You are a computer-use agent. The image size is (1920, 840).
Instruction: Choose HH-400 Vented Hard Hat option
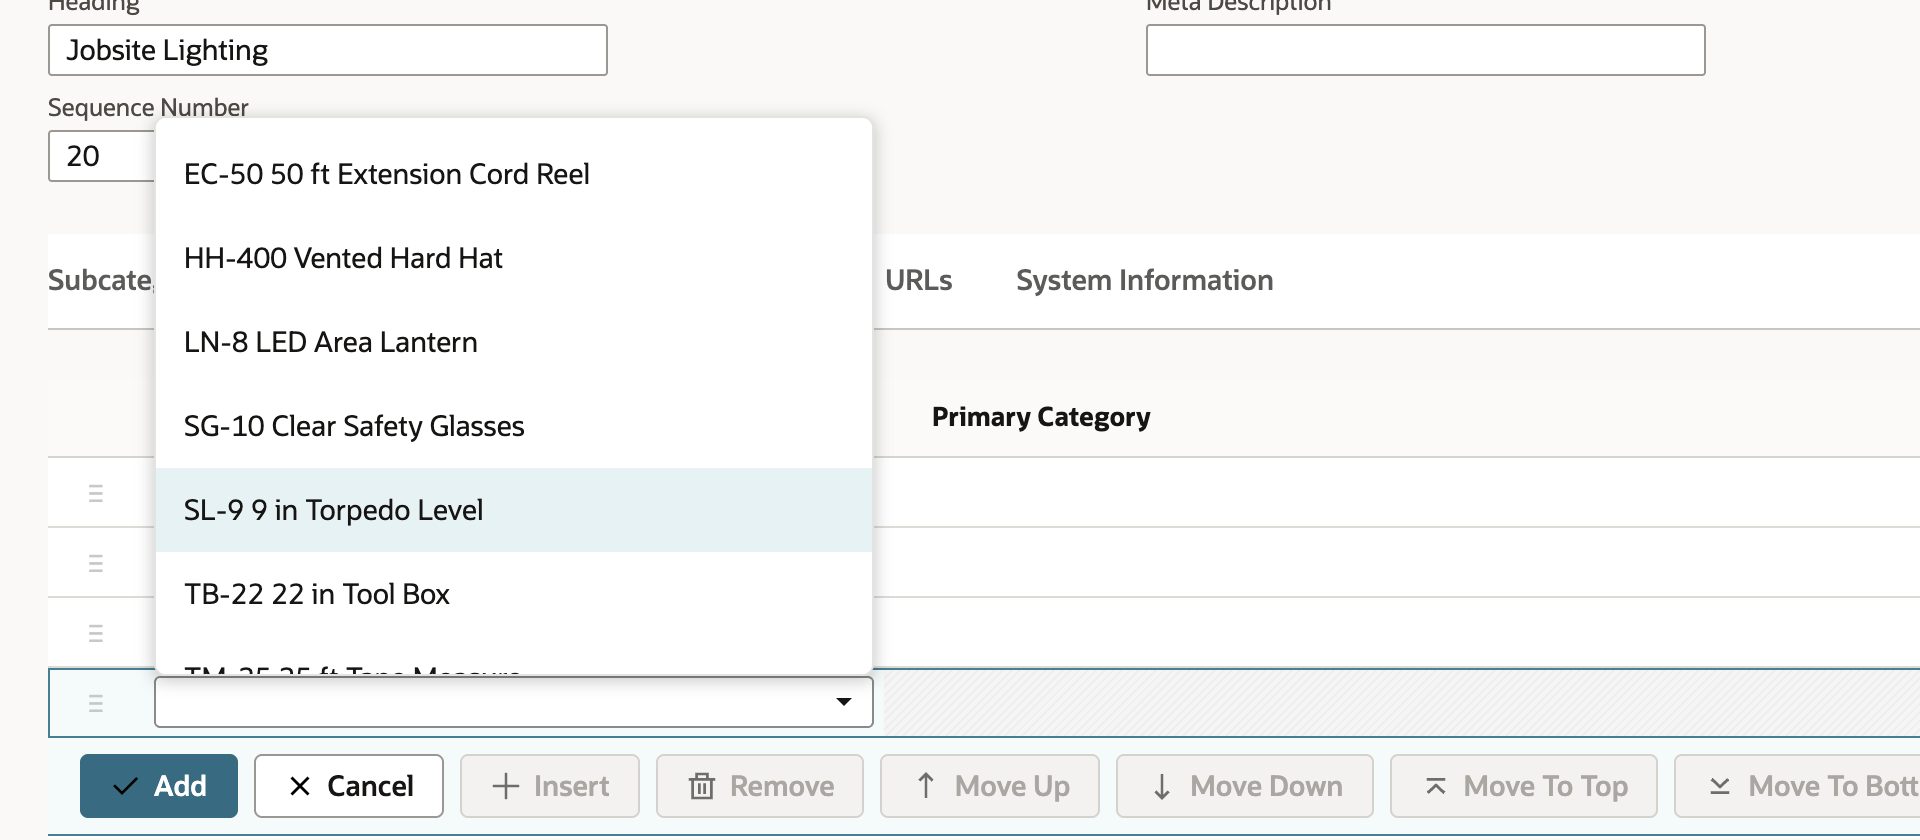(x=514, y=258)
